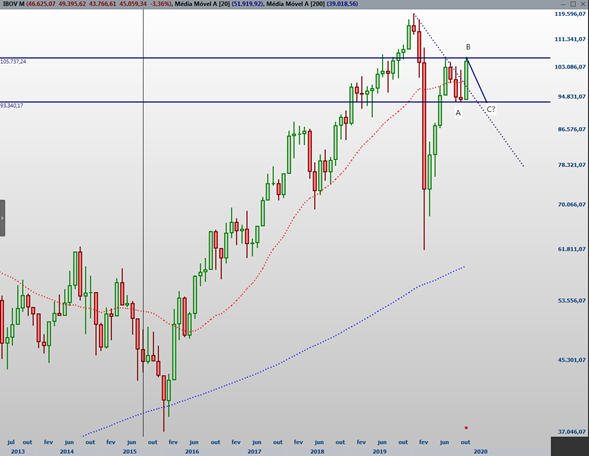This screenshot has width=589, height=456.
Task: Click the 'Média Móvel A [20]' title text
Action: [x=202, y=4]
